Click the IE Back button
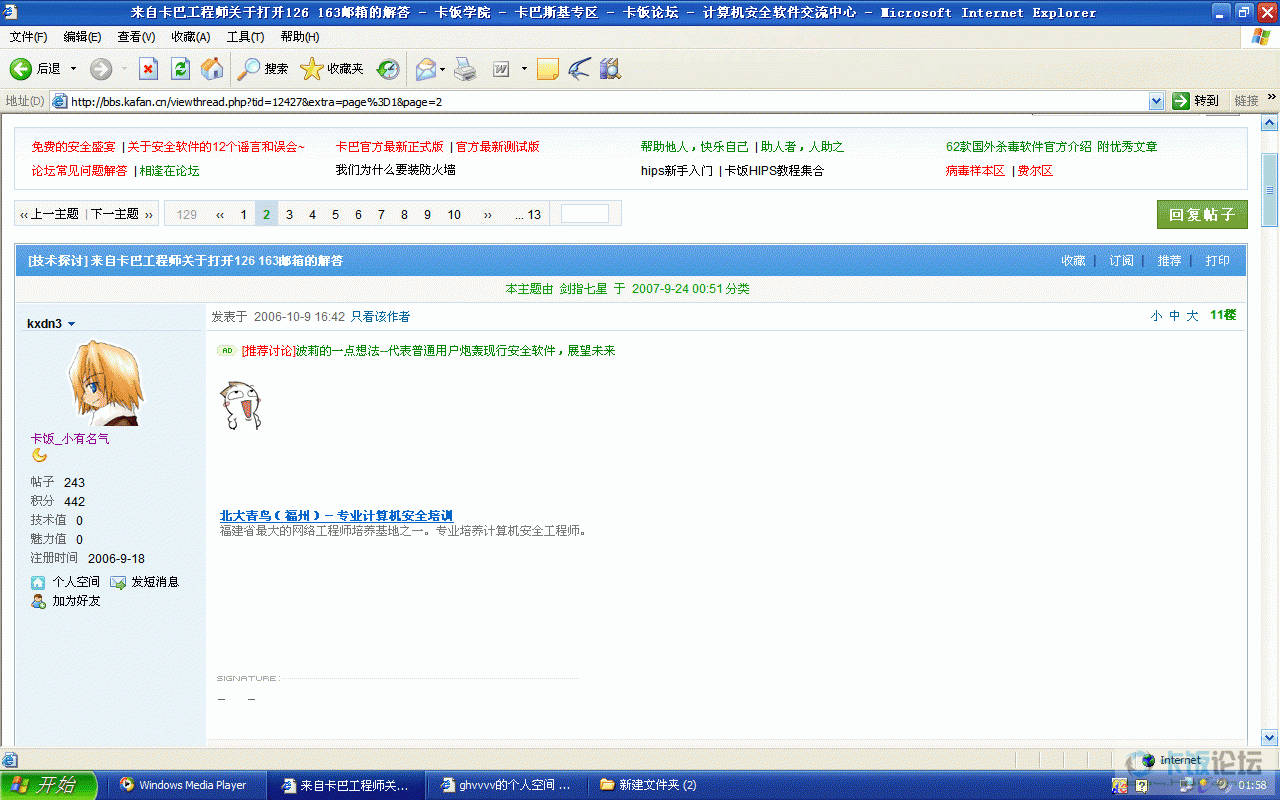 (x=35, y=69)
